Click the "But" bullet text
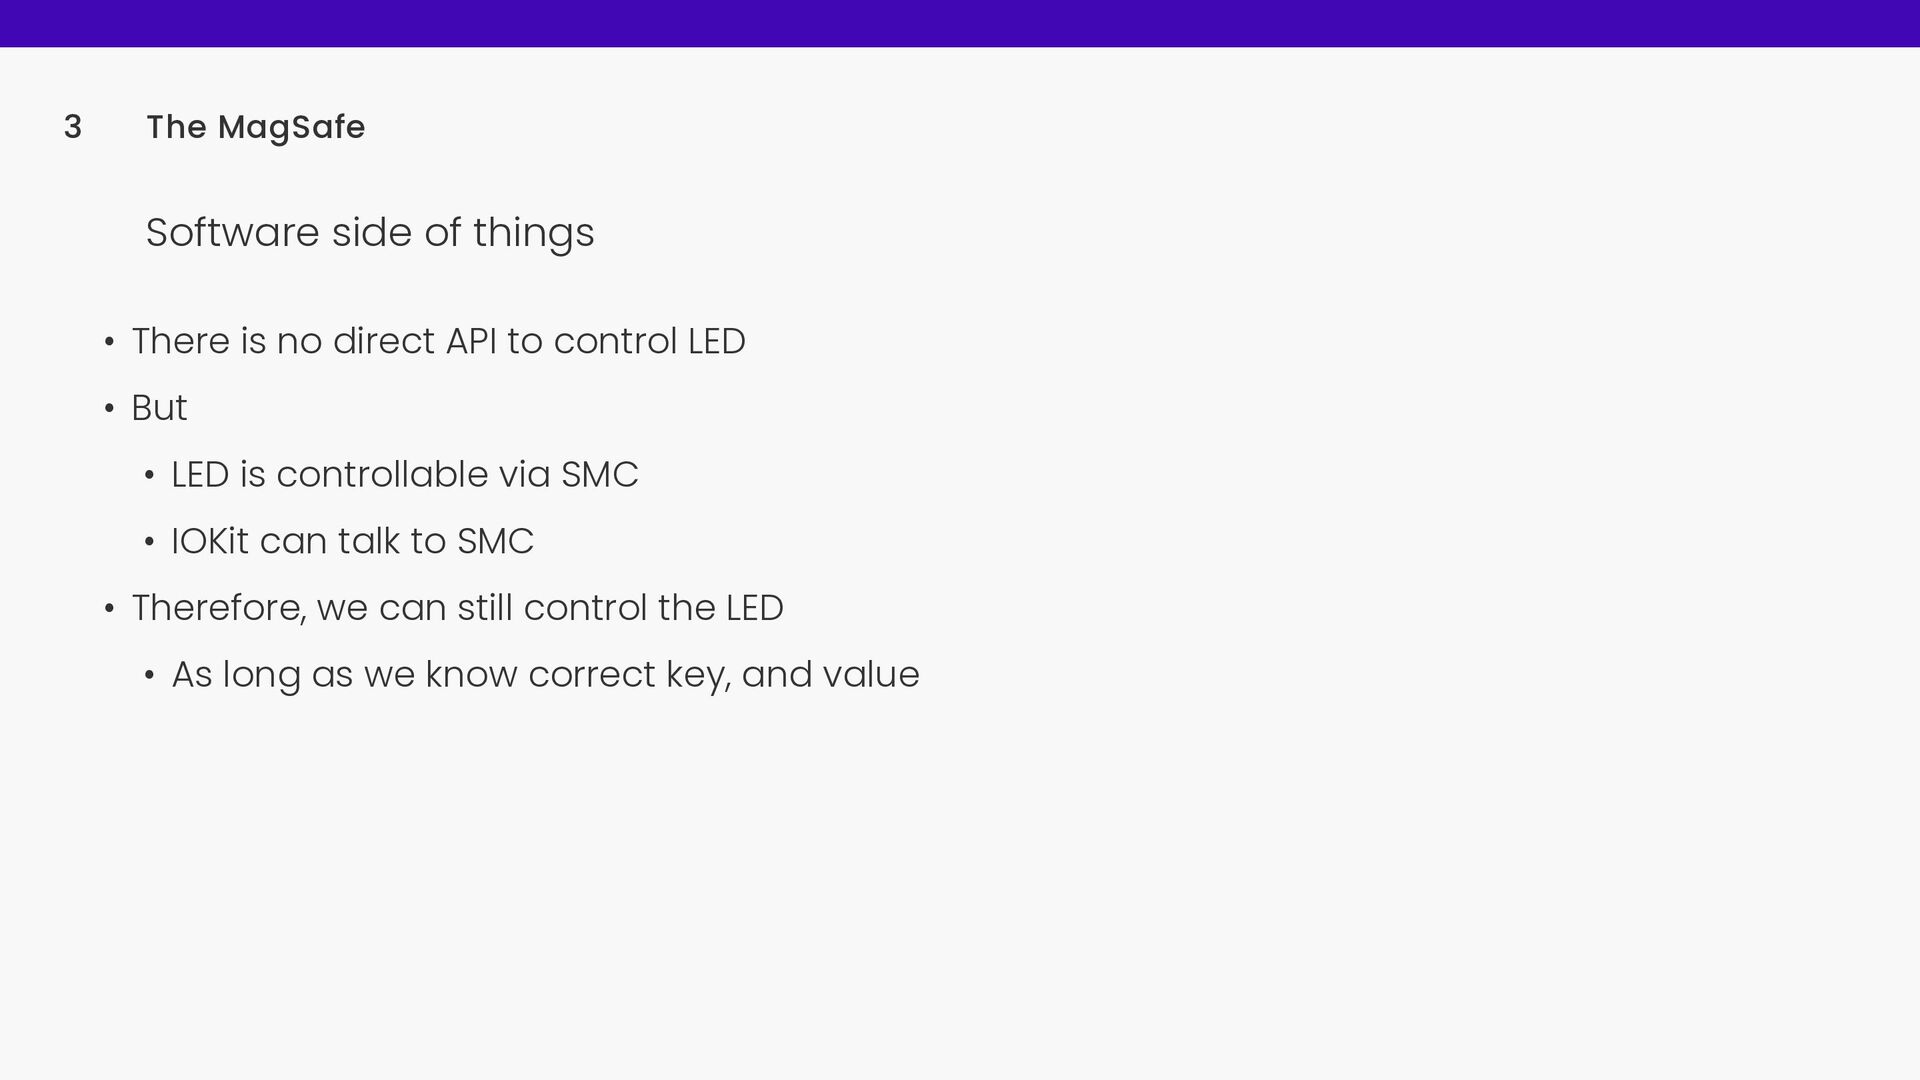 [159, 408]
